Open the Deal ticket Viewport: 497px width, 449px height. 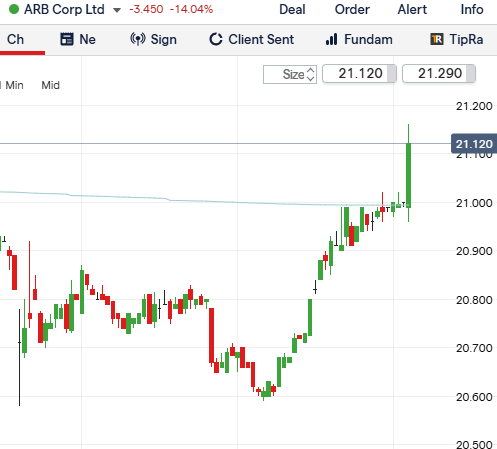[x=292, y=9]
